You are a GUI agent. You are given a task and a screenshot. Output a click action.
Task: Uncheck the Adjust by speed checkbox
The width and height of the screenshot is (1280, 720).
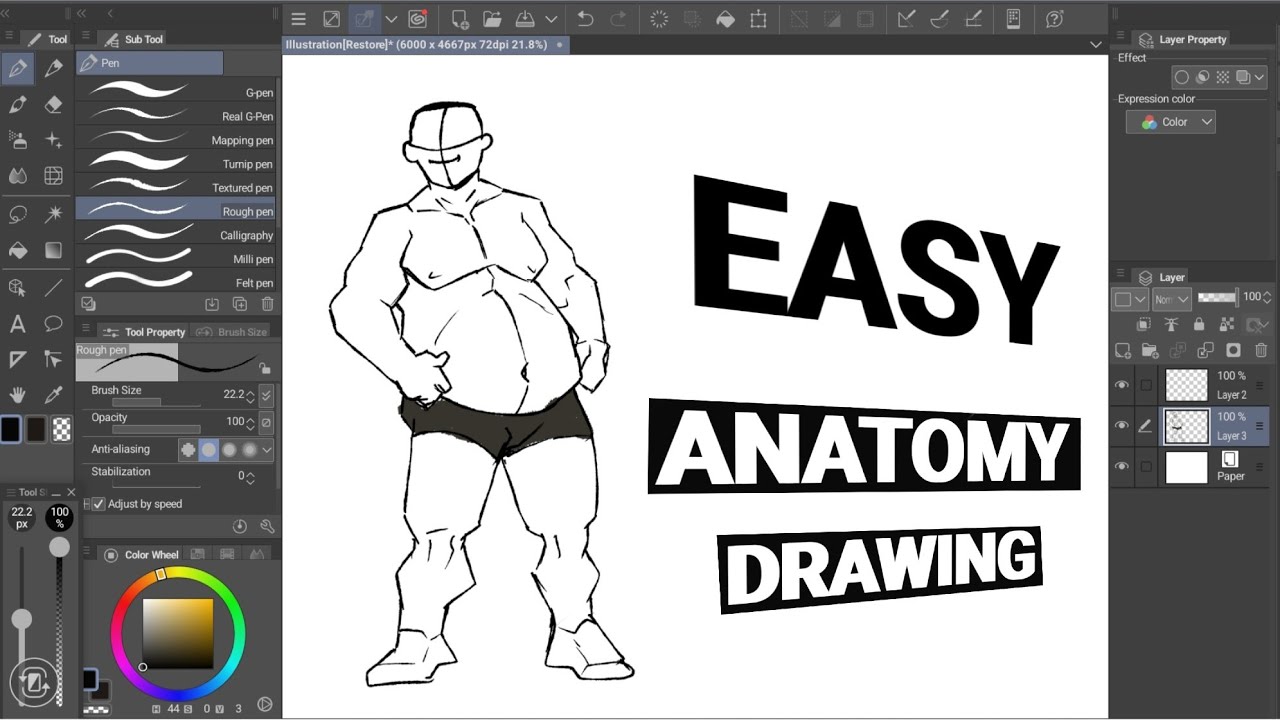point(98,504)
